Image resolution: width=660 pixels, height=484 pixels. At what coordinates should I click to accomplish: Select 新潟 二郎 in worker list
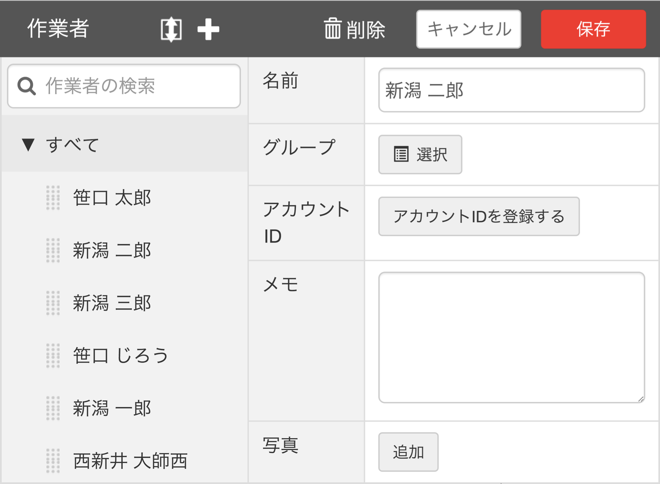(112, 250)
